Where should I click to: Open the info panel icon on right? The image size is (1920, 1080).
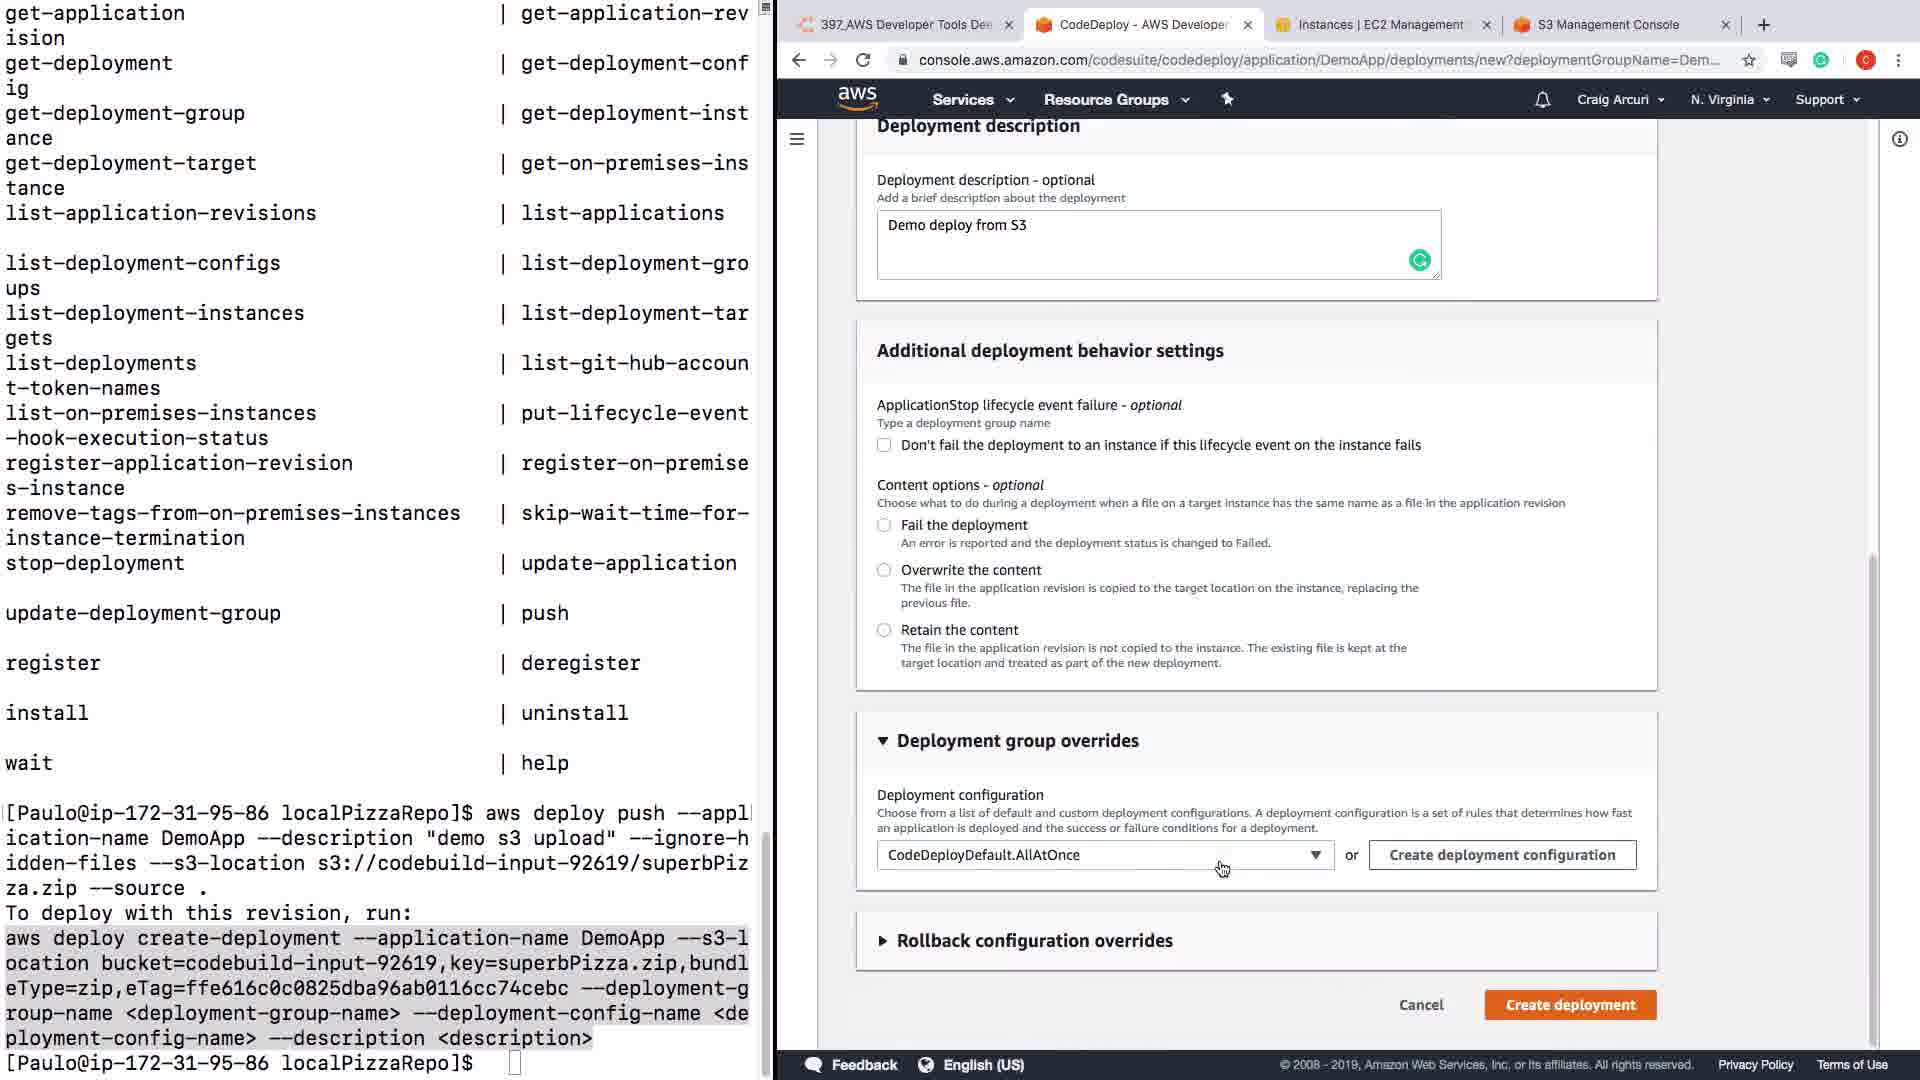coord(1899,139)
